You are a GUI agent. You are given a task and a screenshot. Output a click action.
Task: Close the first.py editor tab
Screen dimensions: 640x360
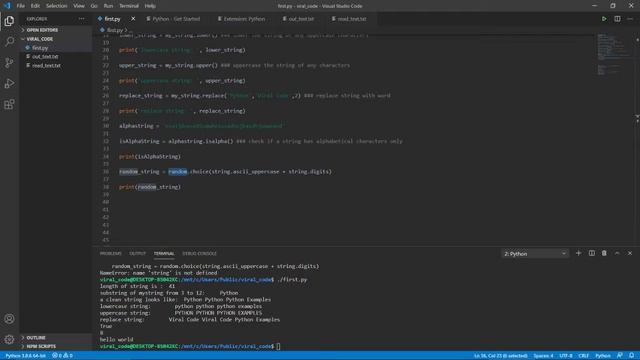click(x=133, y=19)
